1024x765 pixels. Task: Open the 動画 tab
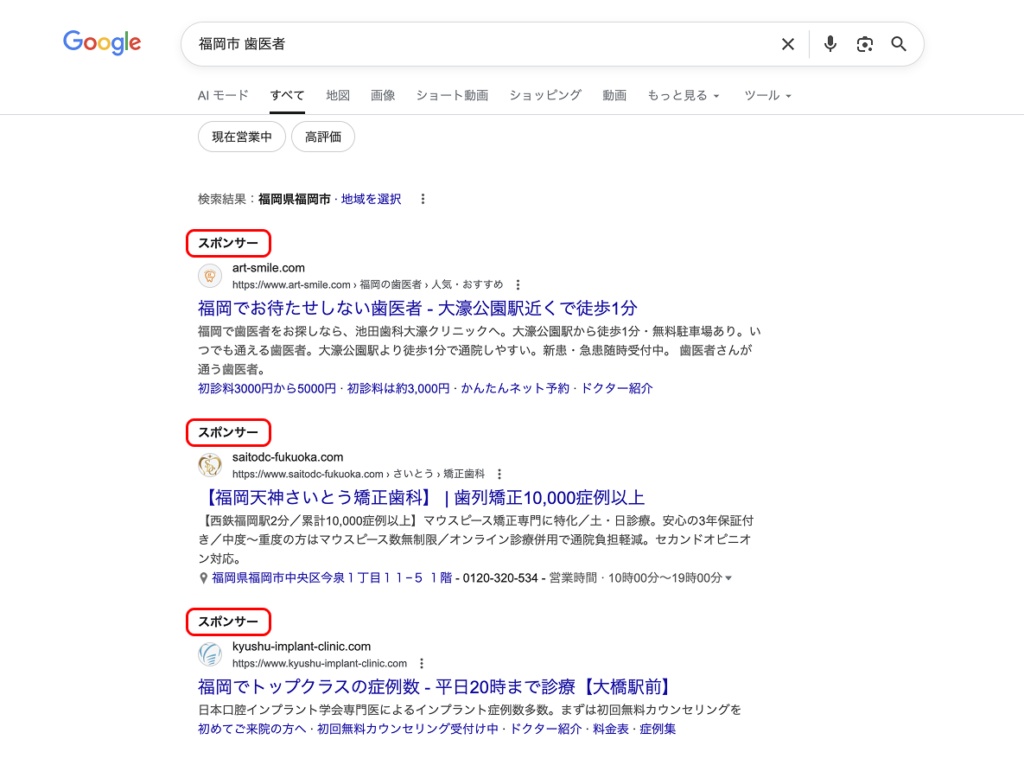point(615,95)
